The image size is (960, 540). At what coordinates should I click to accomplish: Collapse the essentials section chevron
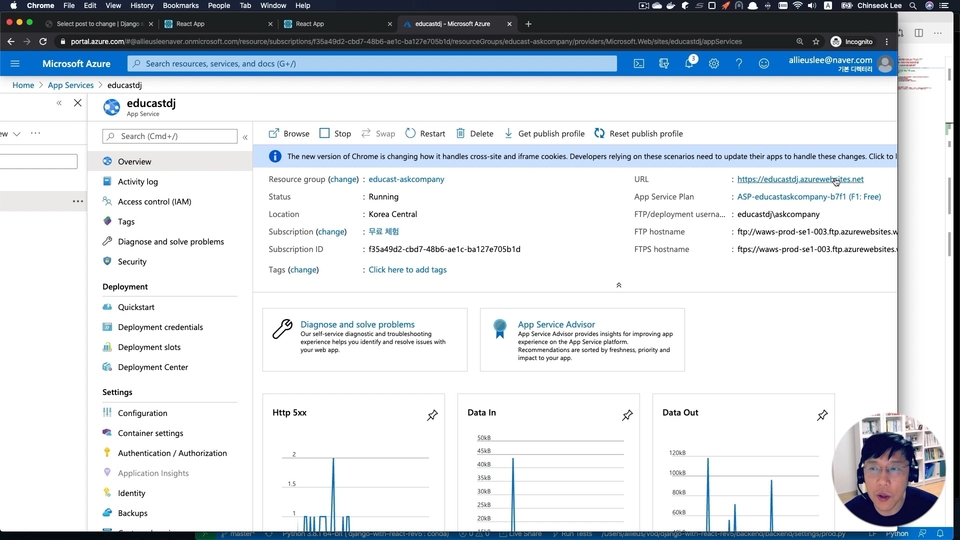[618, 285]
